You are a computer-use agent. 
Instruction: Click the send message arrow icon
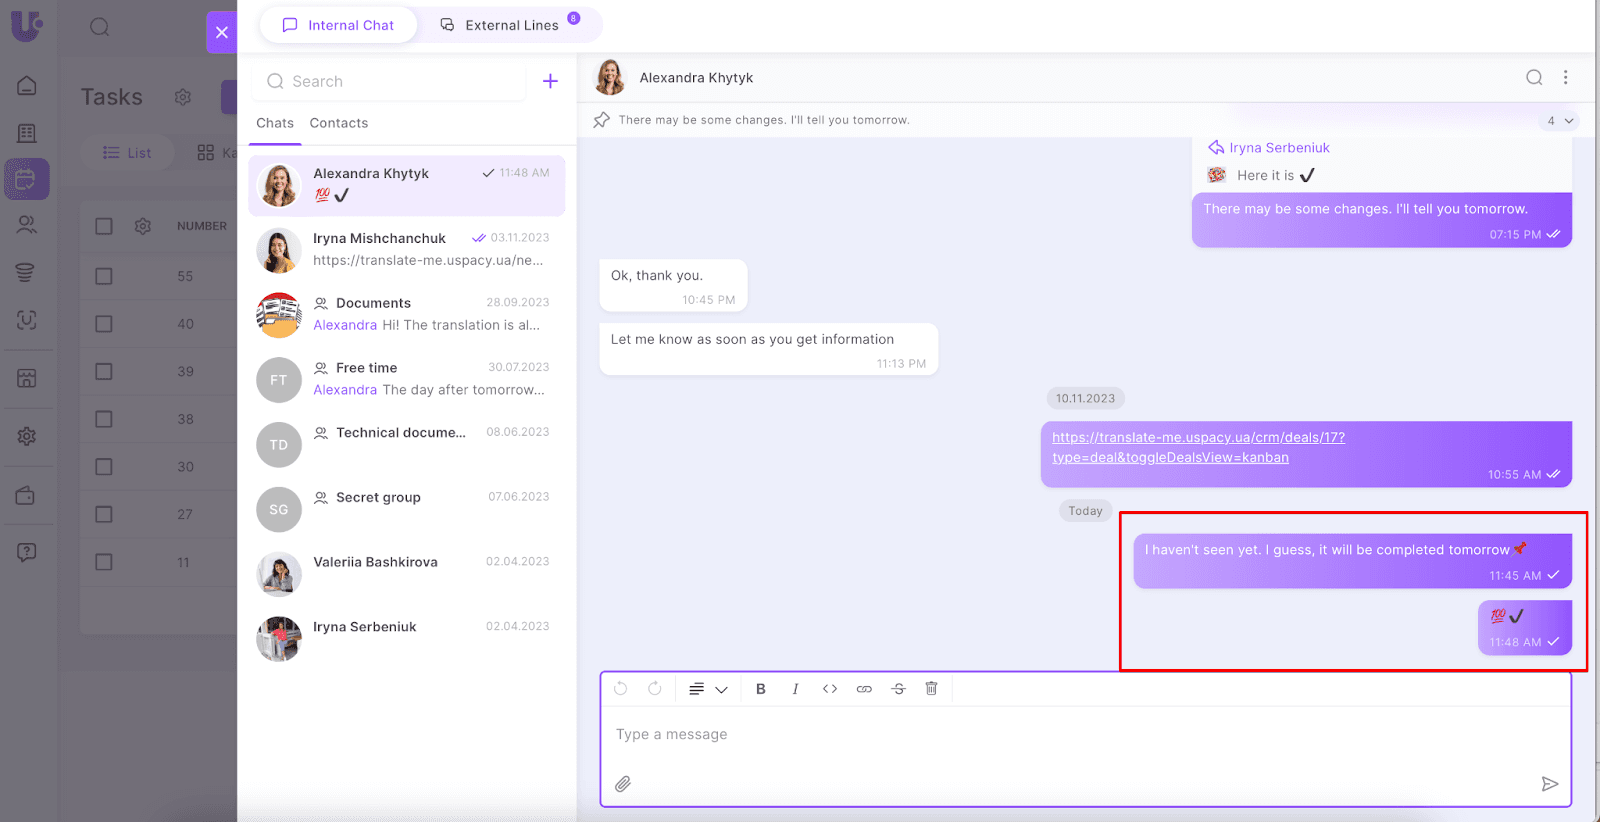pyautogui.click(x=1549, y=784)
